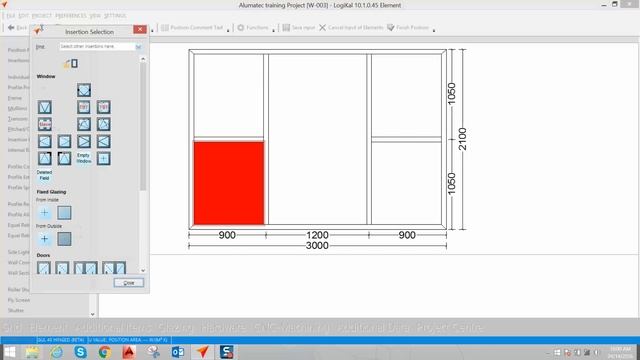This screenshot has height=360, width=640.
Task: Choose right-pointing triangle side-hung window icon
Action: point(64,141)
